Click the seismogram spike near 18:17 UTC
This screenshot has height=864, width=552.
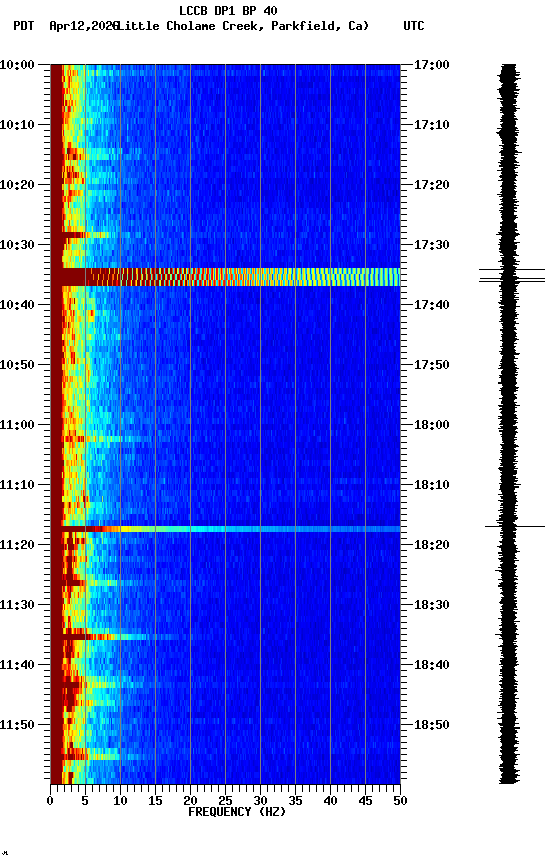tap(515, 527)
